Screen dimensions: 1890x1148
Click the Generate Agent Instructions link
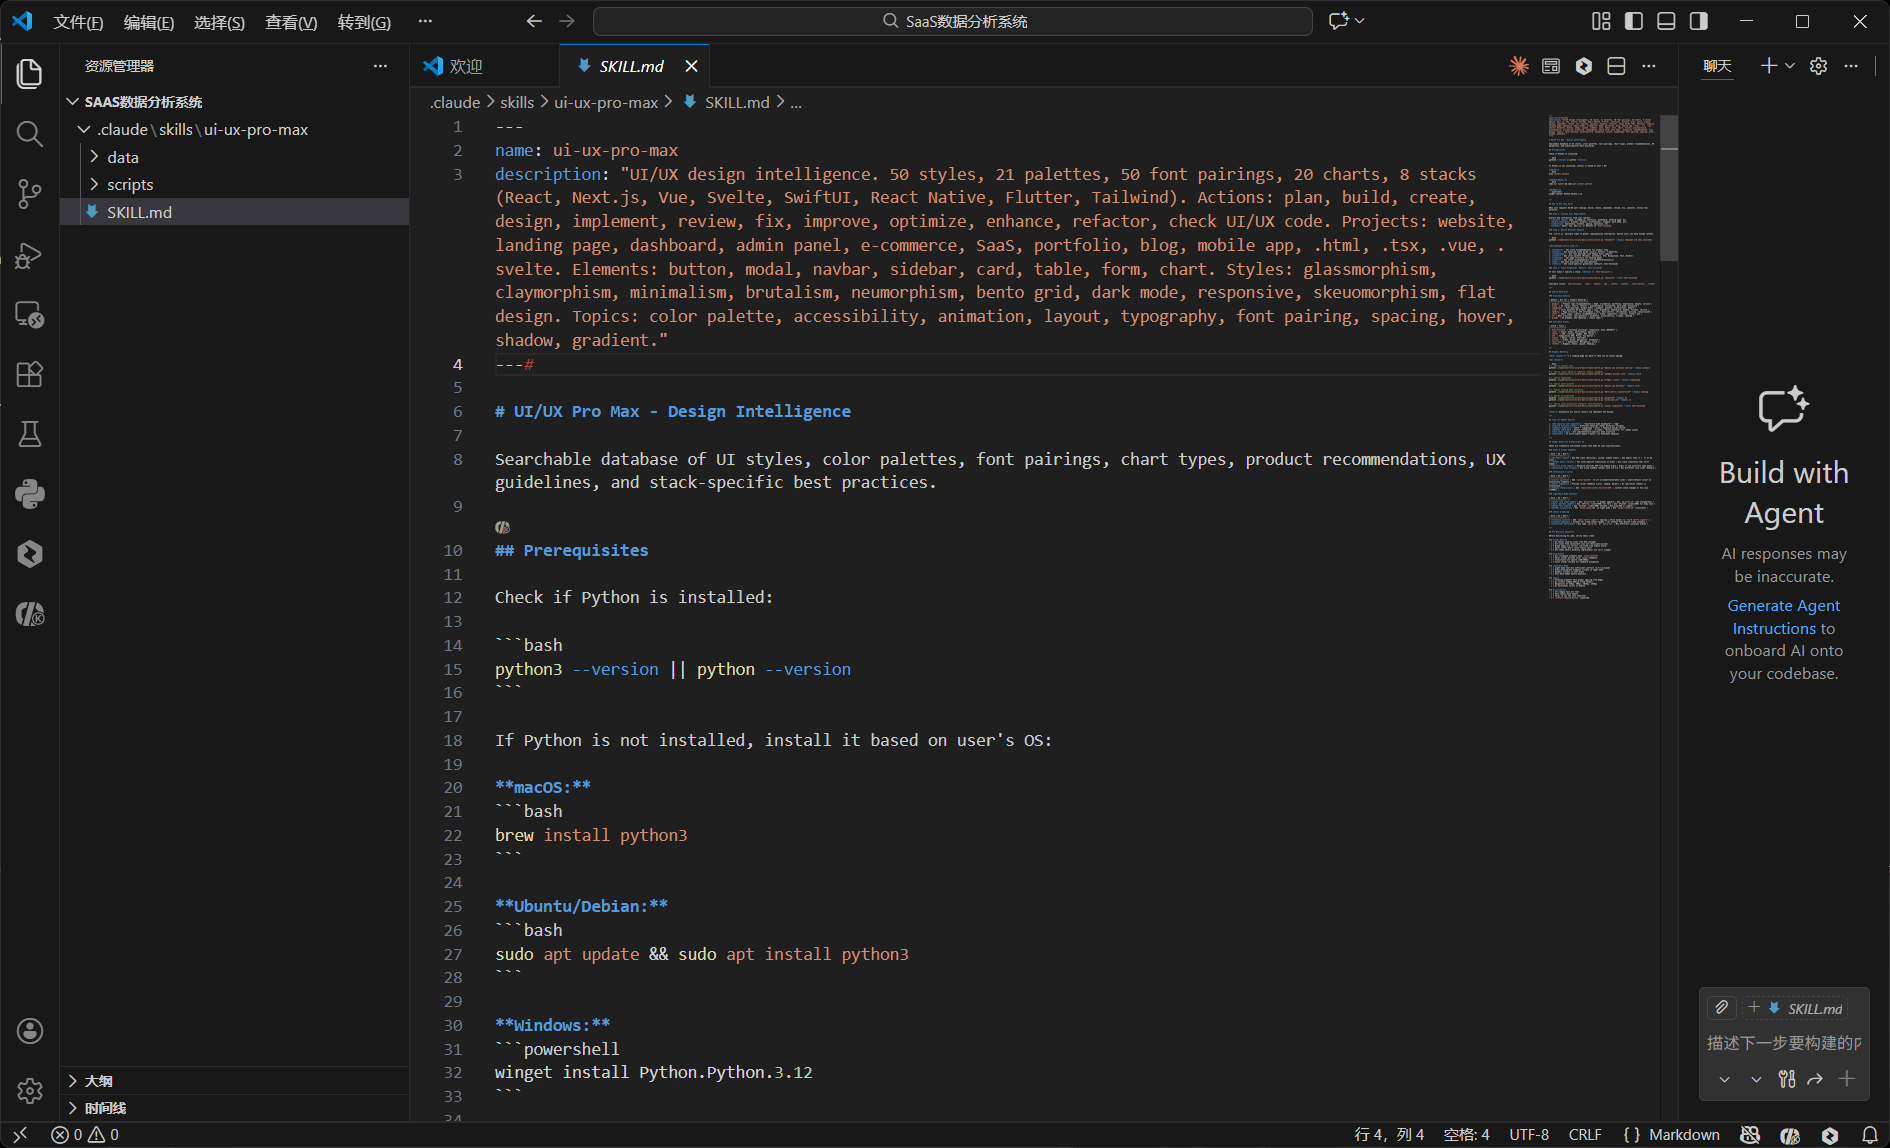tap(1783, 617)
